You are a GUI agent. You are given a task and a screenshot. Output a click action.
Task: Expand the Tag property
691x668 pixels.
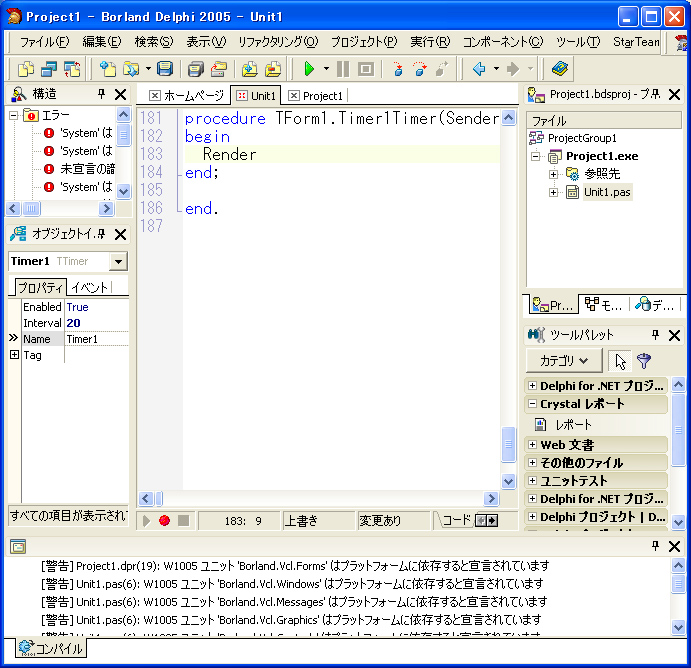click(14, 355)
